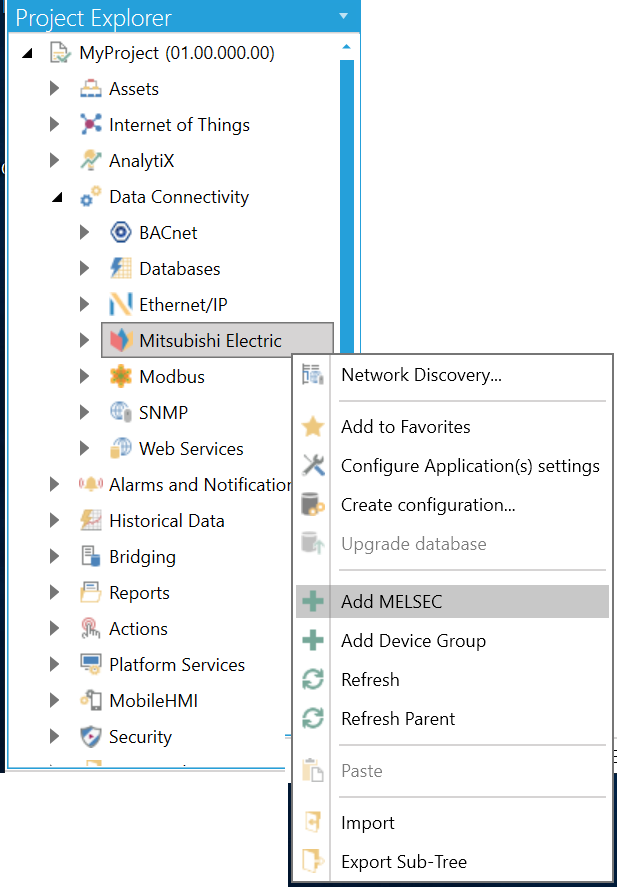Click the Historical Data icon
This screenshot has height=893, width=617.
(91, 521)
